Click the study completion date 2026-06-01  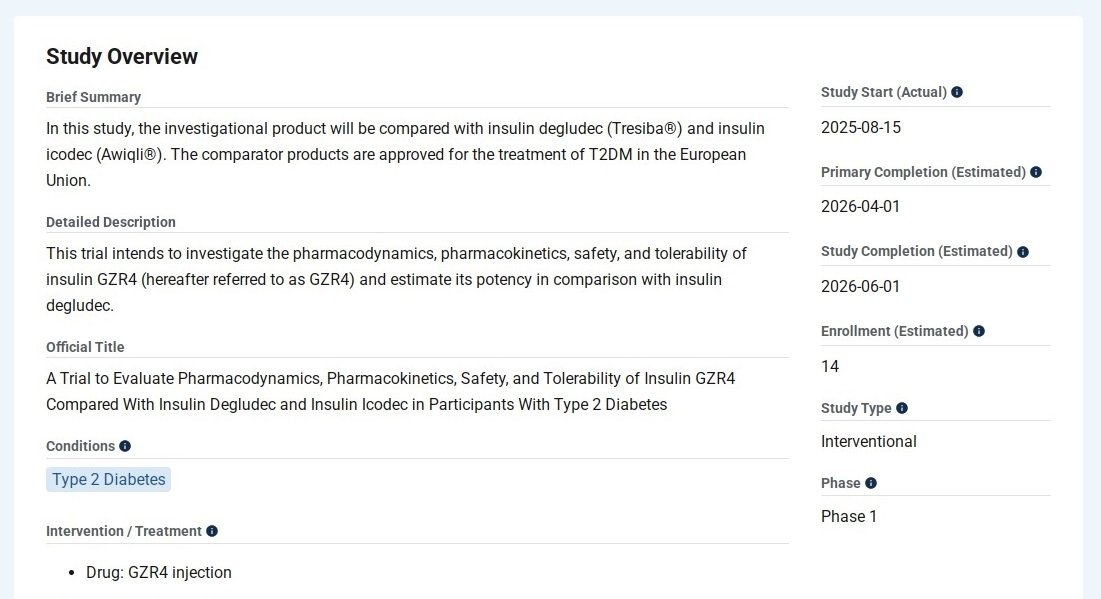click(861, 287)
